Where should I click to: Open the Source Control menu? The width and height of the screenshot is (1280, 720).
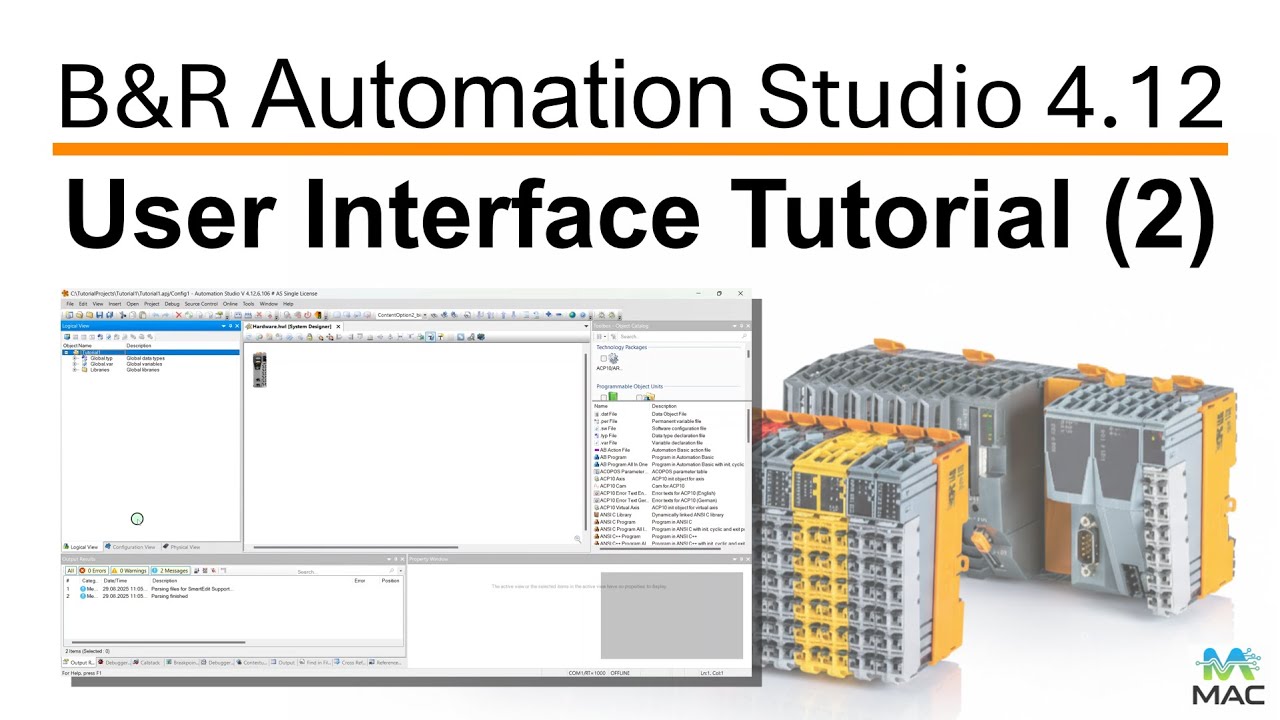coord(201,304)
